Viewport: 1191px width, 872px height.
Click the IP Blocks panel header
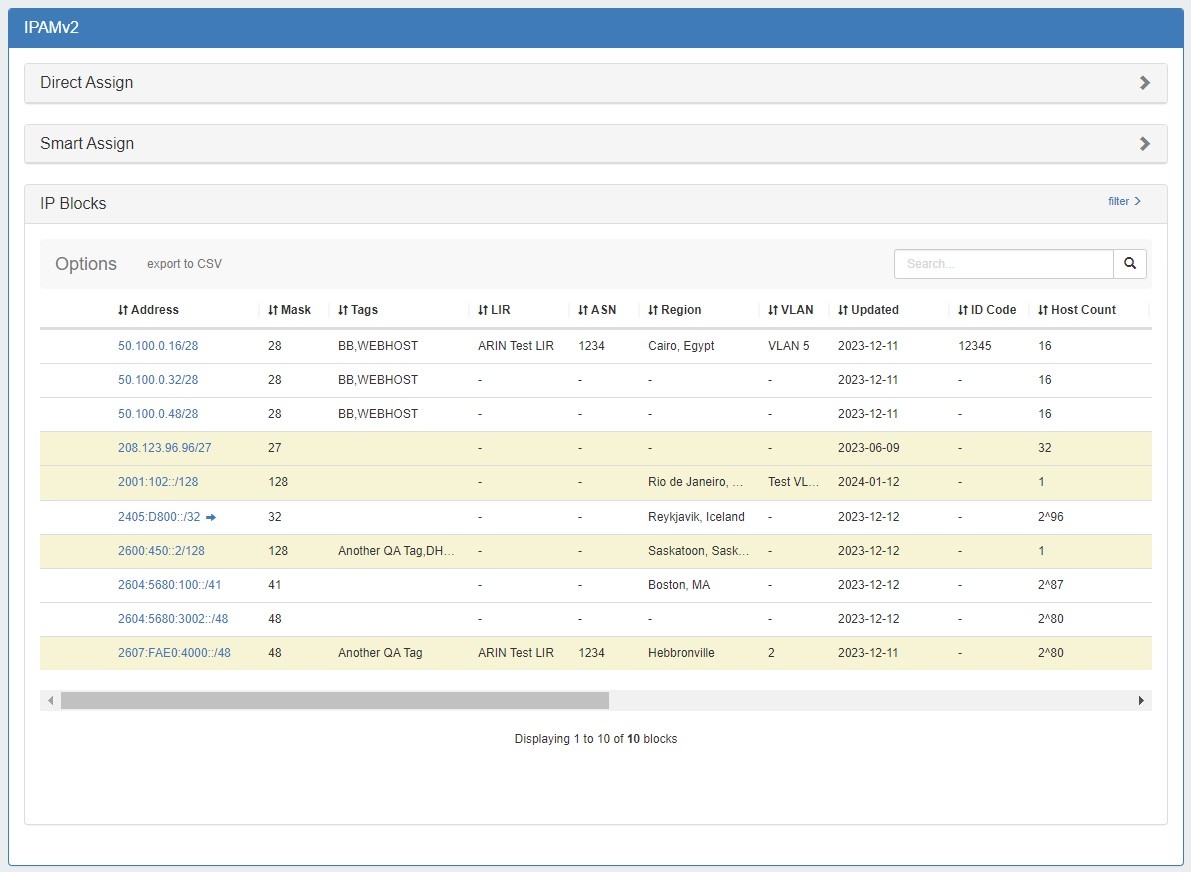tap(73, 204)
